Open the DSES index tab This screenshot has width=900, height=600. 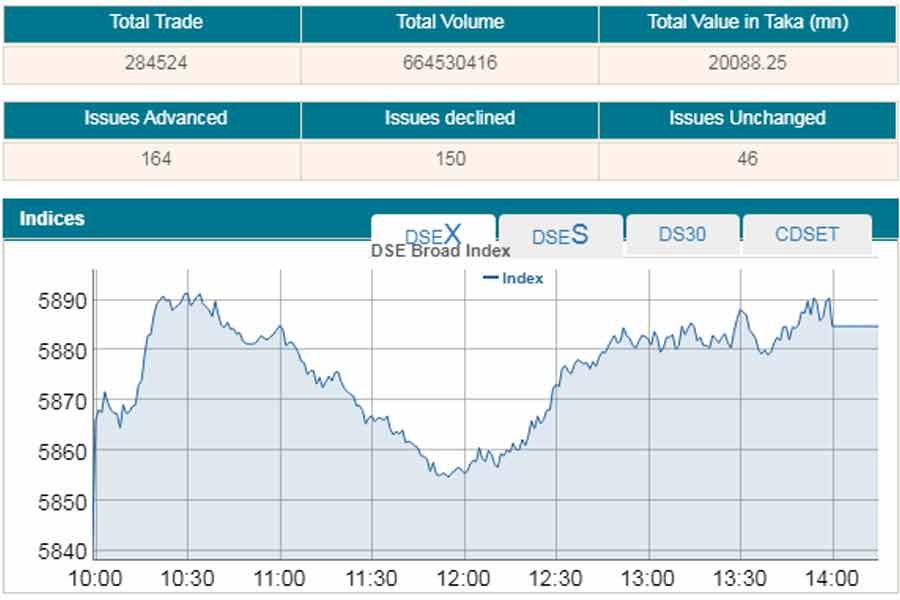click(560, 235)
